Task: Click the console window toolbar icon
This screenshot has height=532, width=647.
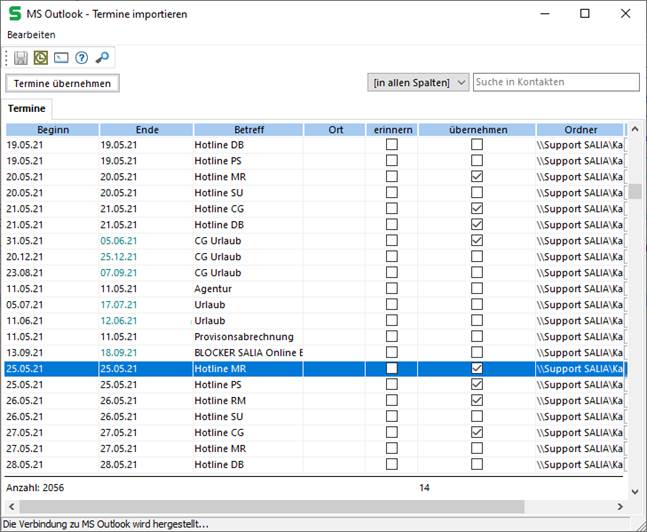Action: coord(61,58)
